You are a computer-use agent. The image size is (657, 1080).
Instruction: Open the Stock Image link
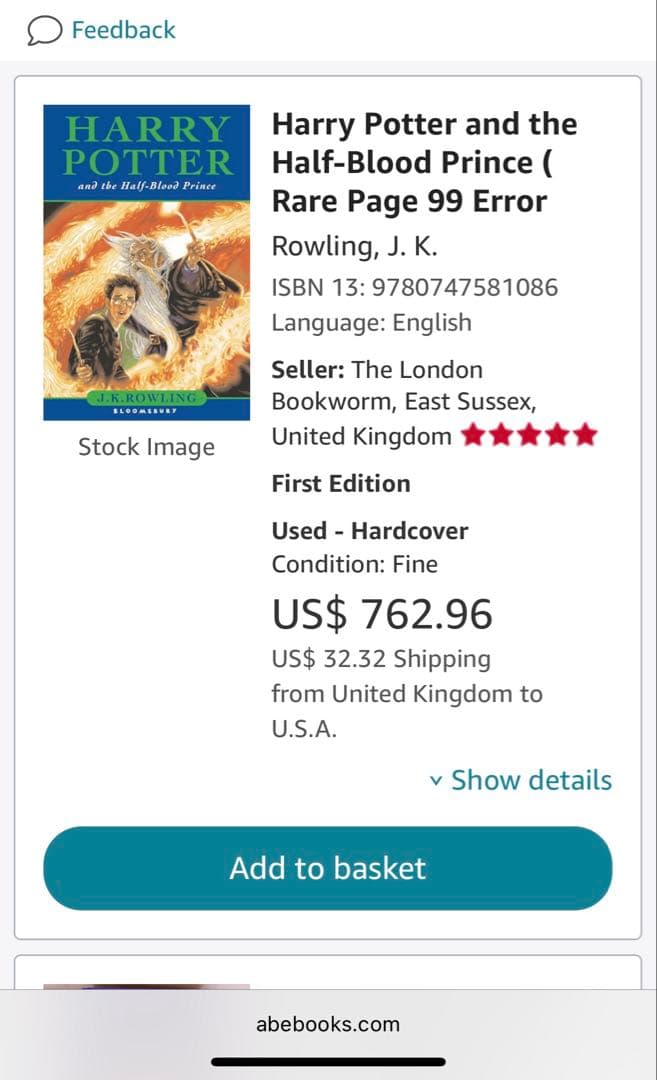(x=146, y=447)
